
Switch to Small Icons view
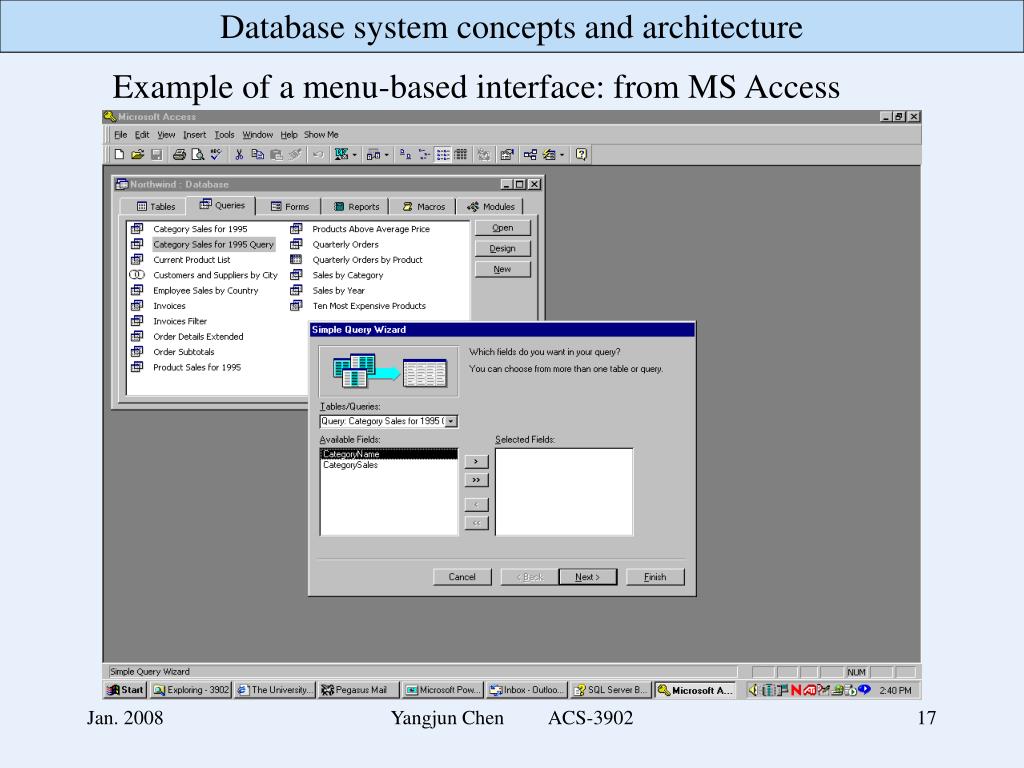[x=424, y=155]
